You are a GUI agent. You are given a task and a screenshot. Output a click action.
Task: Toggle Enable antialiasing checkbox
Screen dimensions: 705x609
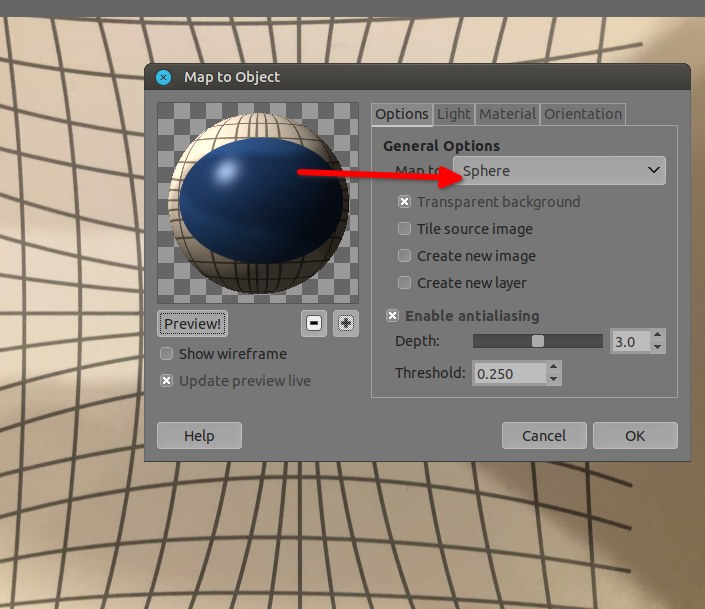[392, 315]
